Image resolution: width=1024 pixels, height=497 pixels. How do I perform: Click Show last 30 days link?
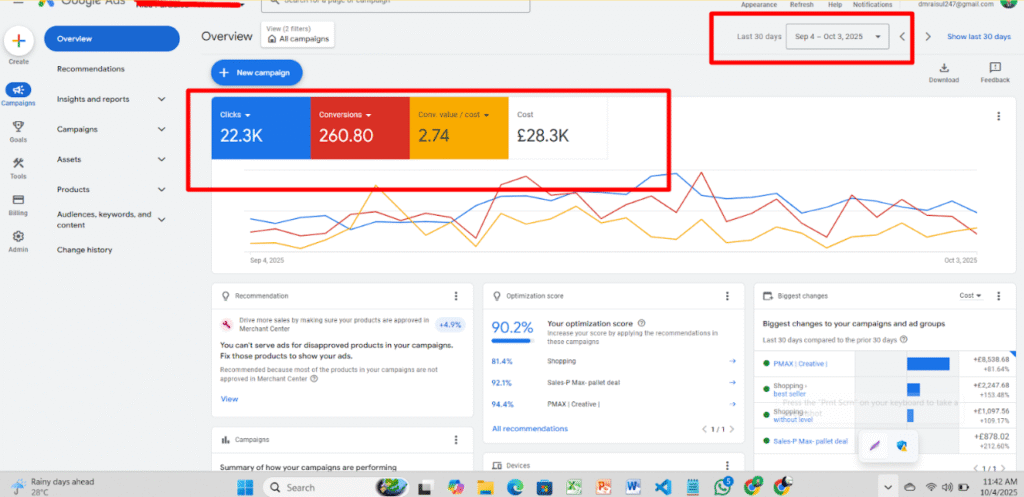[979, 37]
